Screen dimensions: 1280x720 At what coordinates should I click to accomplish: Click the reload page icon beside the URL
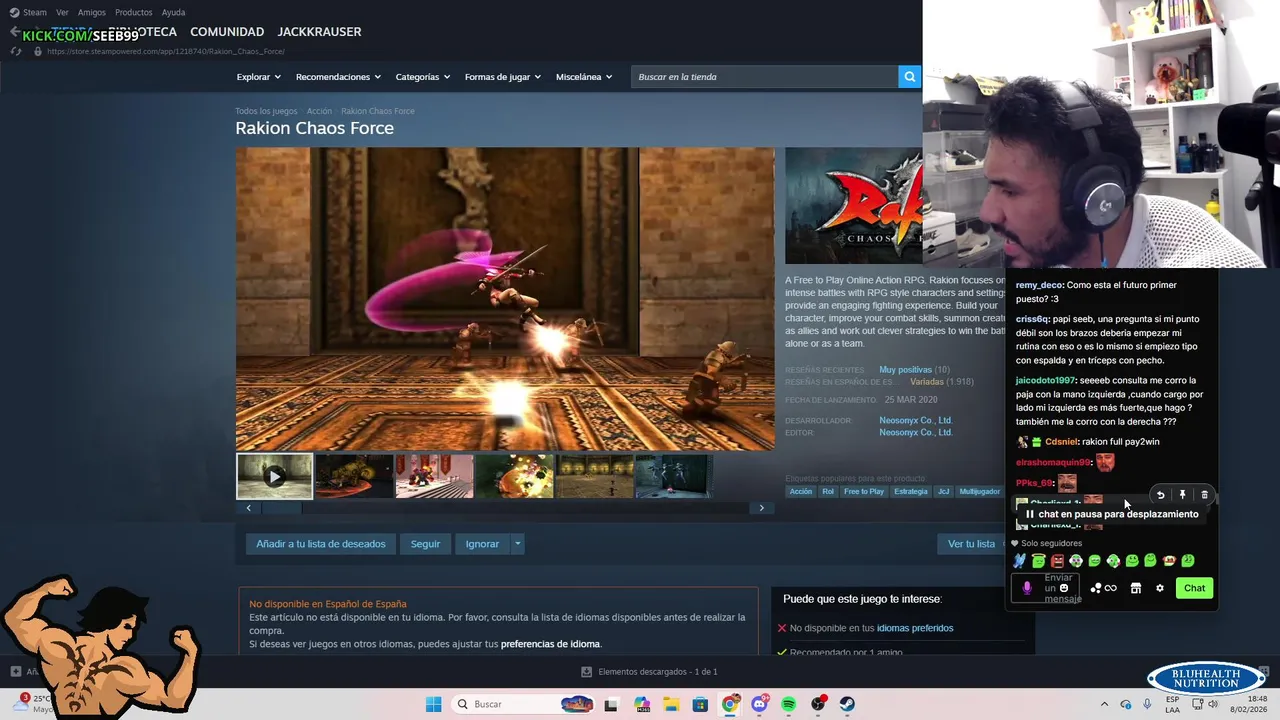[x=16, y=51]
